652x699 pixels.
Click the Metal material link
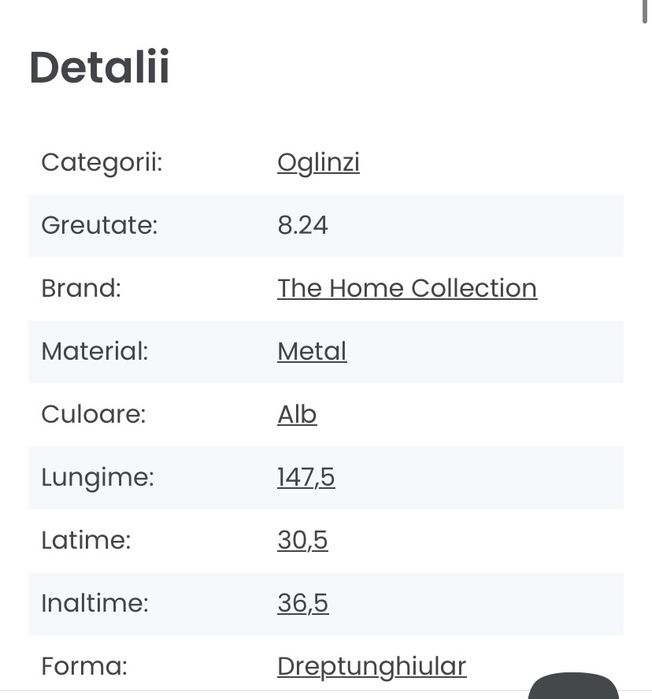[x=311, y=351]
